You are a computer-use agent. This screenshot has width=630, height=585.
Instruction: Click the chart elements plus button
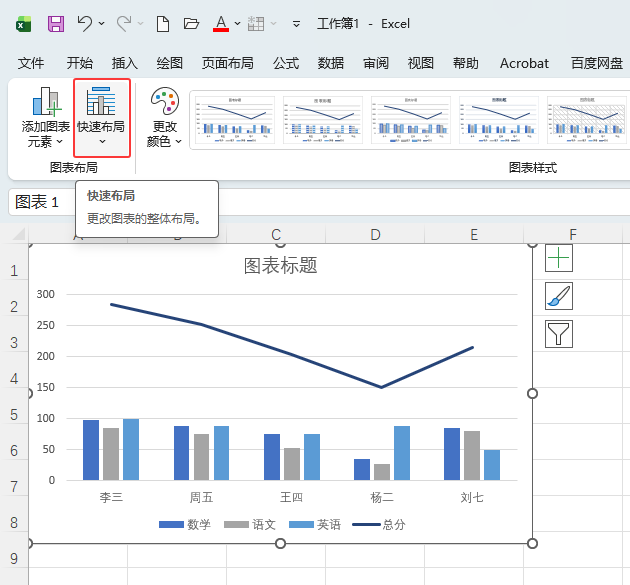click(558, 258)
